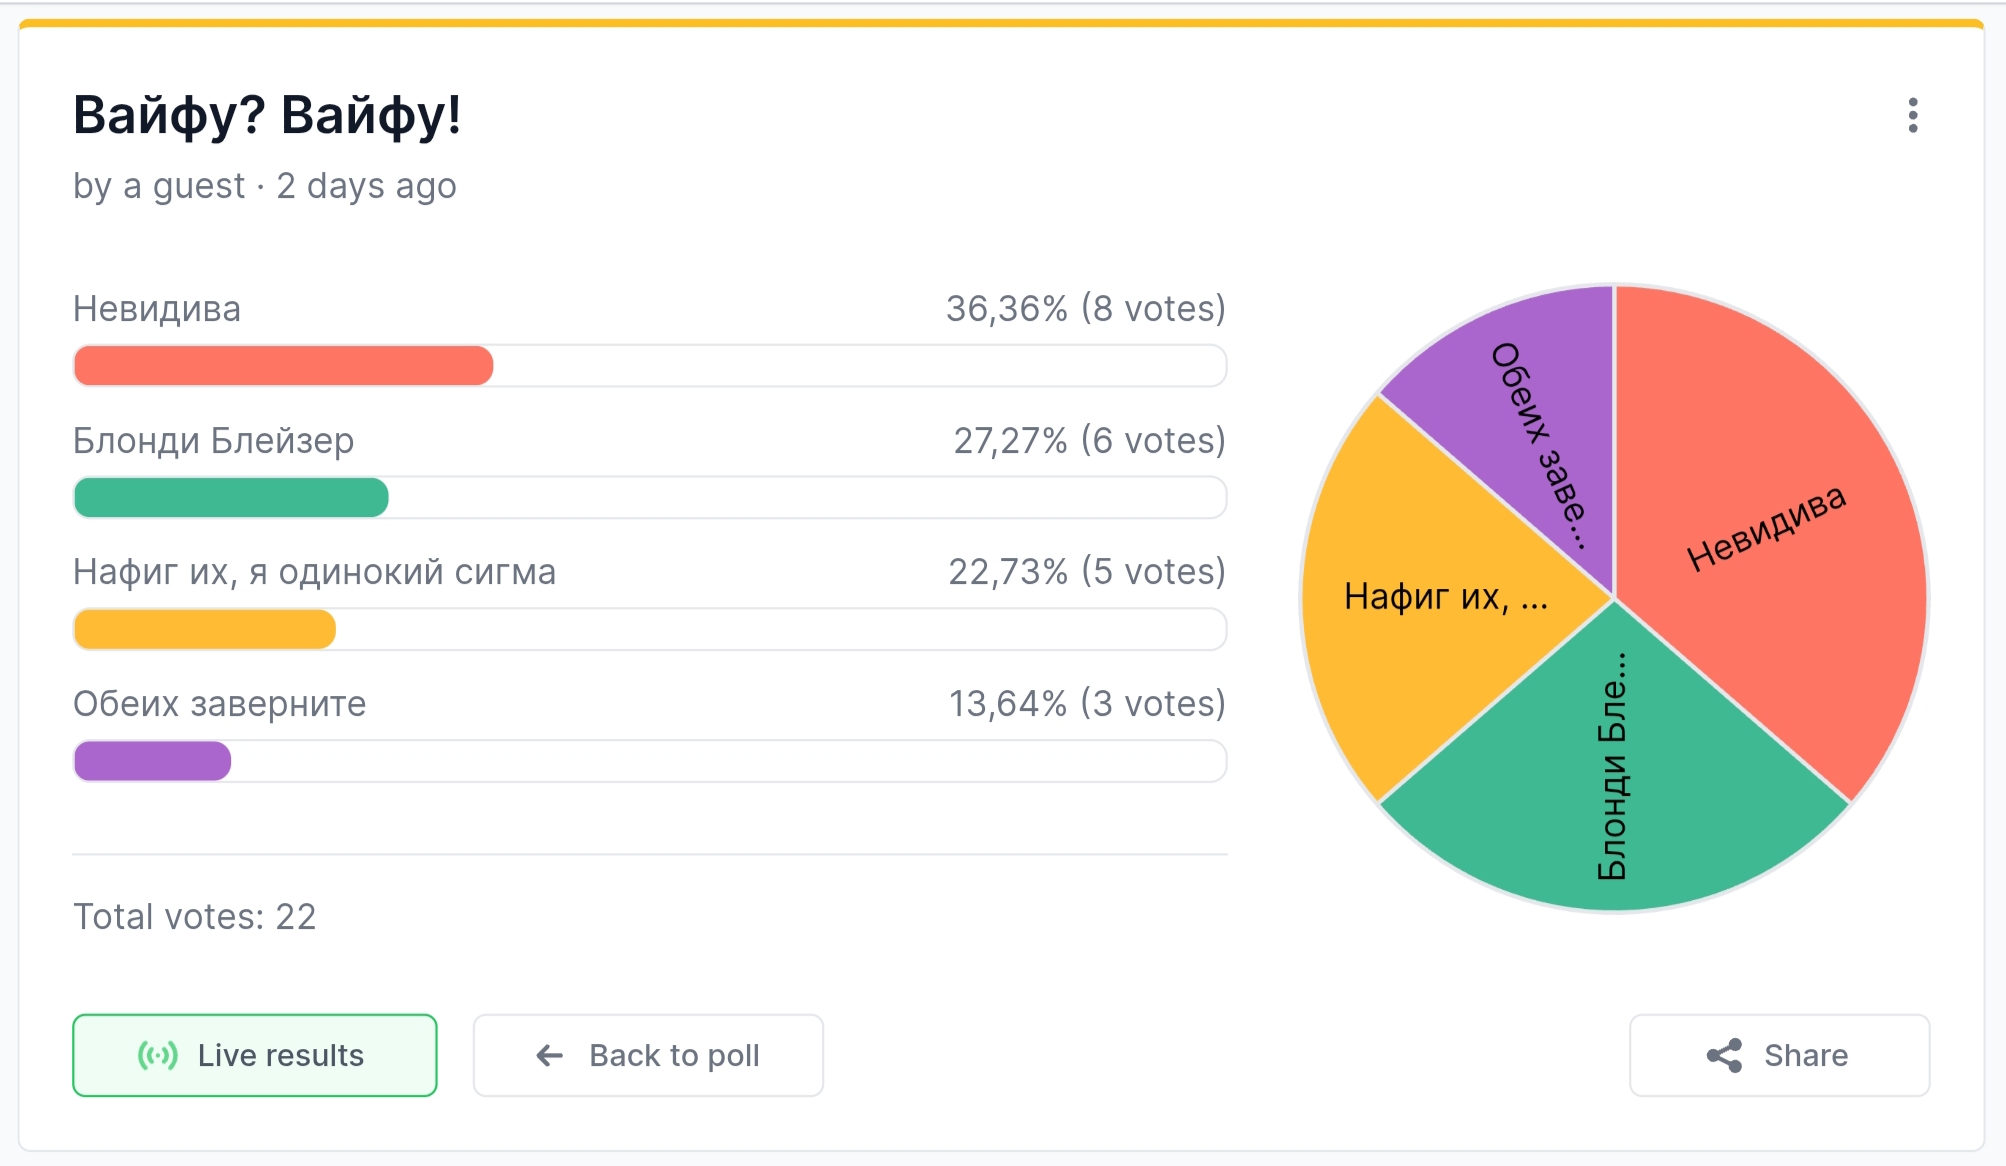Click the red Невидива progress bar
The image size is (2006, 1166).
[x=284, y=366]
